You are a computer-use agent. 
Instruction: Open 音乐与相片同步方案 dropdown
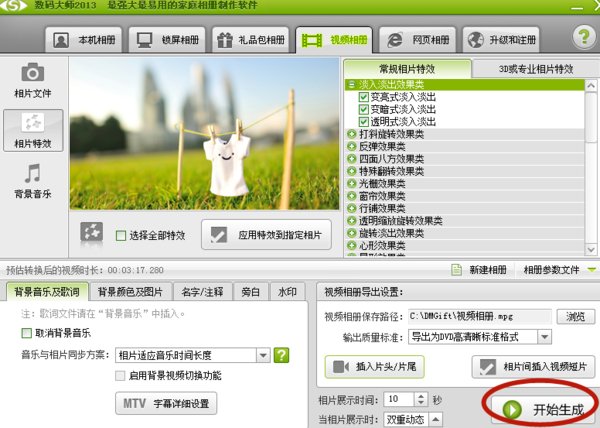pyautogui.click(x=192, y=355)
